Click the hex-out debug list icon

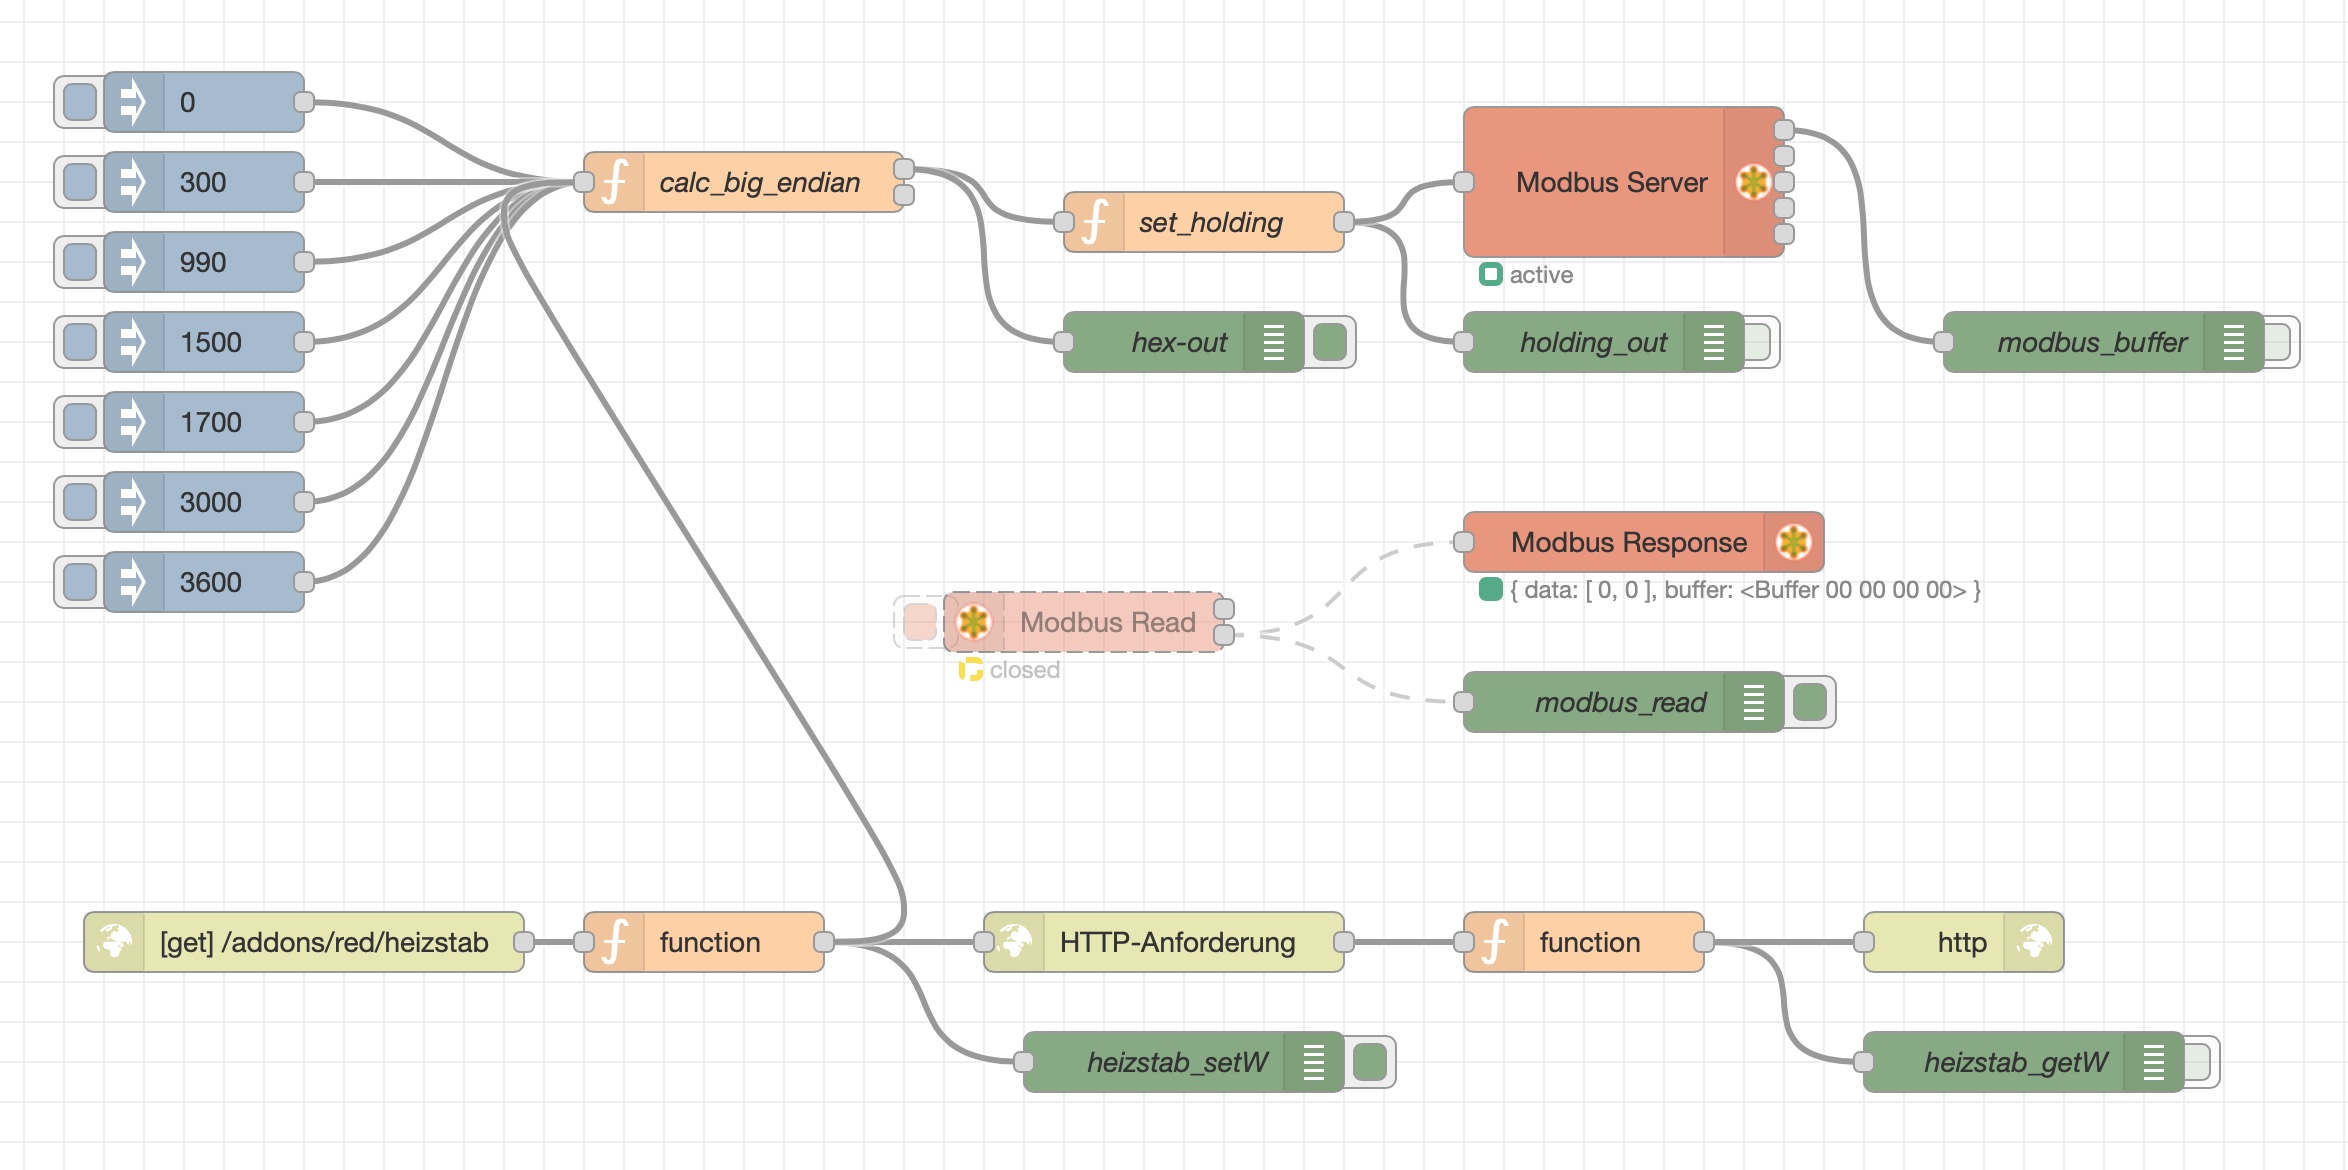(1273, 342)
